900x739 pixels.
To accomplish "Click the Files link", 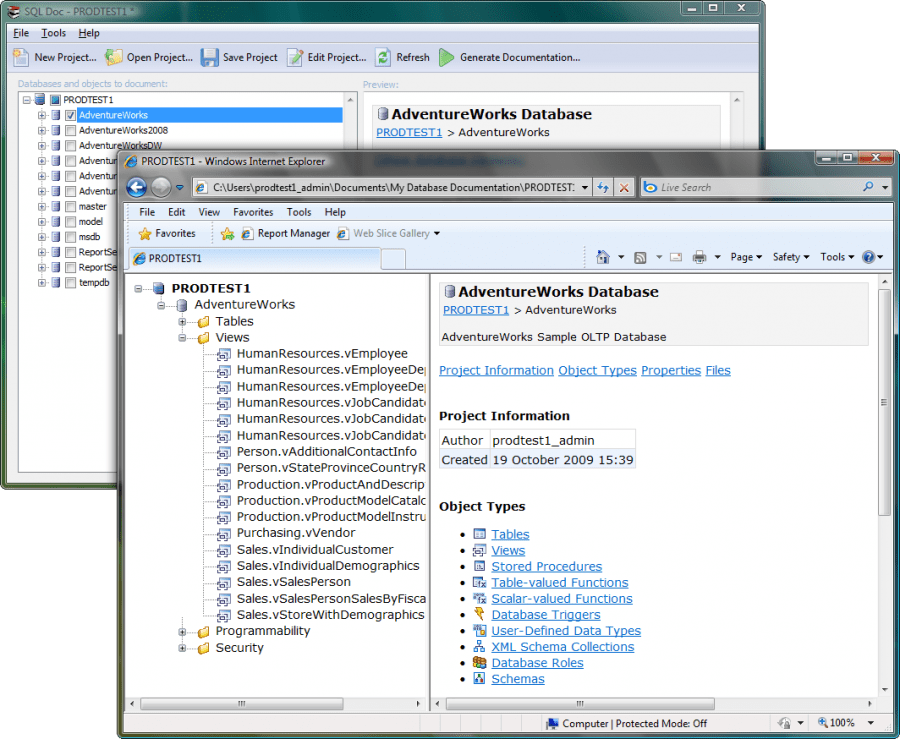I will click(718, 371).
